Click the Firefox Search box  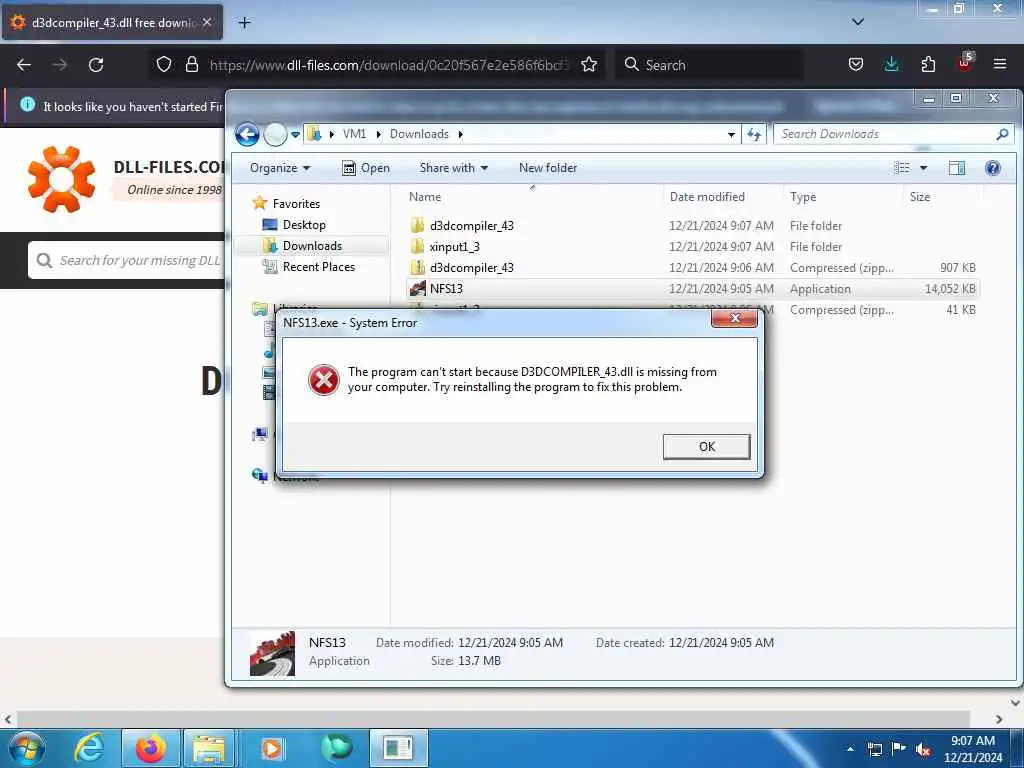coord(709,65)
